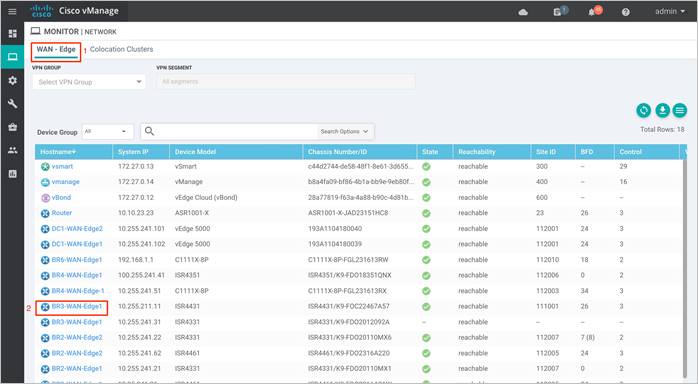
Task: Expand the Search Options dropdown
Action: point(344,132)
